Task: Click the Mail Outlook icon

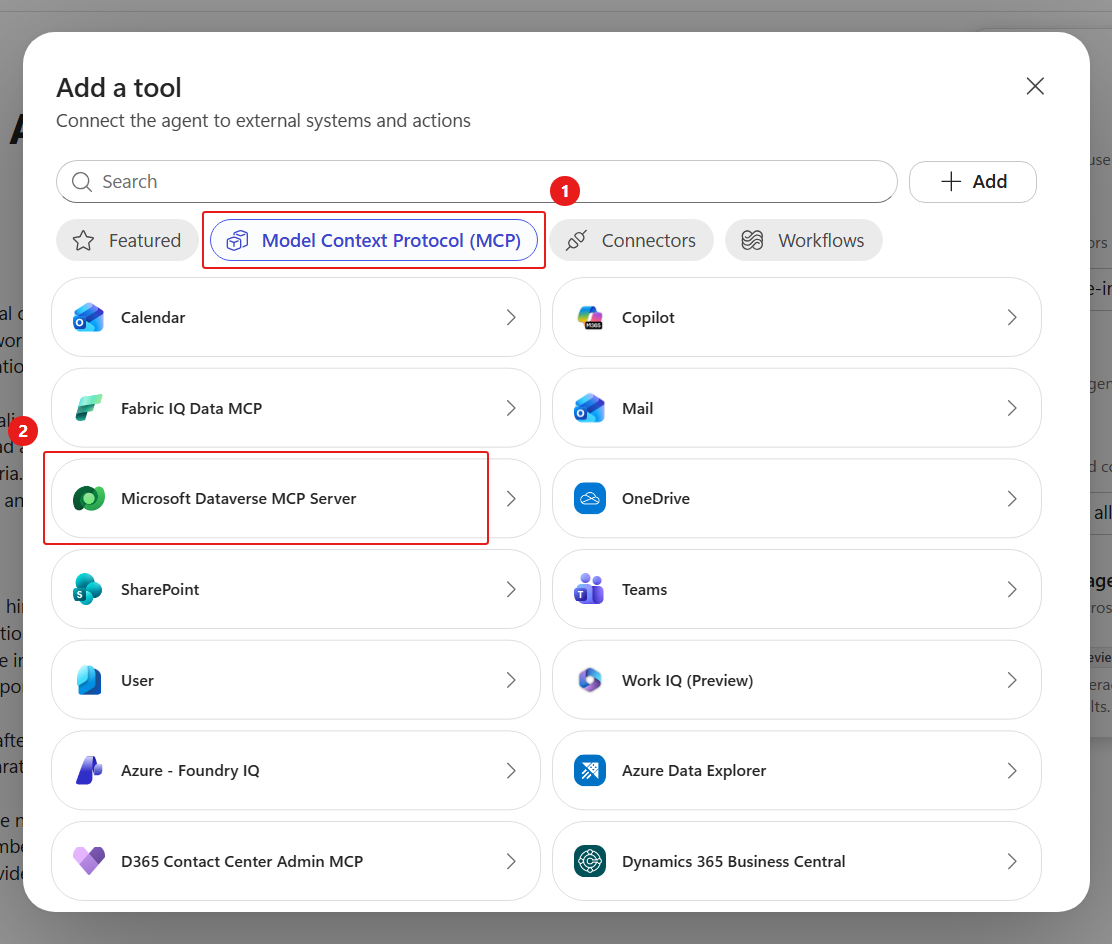Action: [x=590, y=409]
